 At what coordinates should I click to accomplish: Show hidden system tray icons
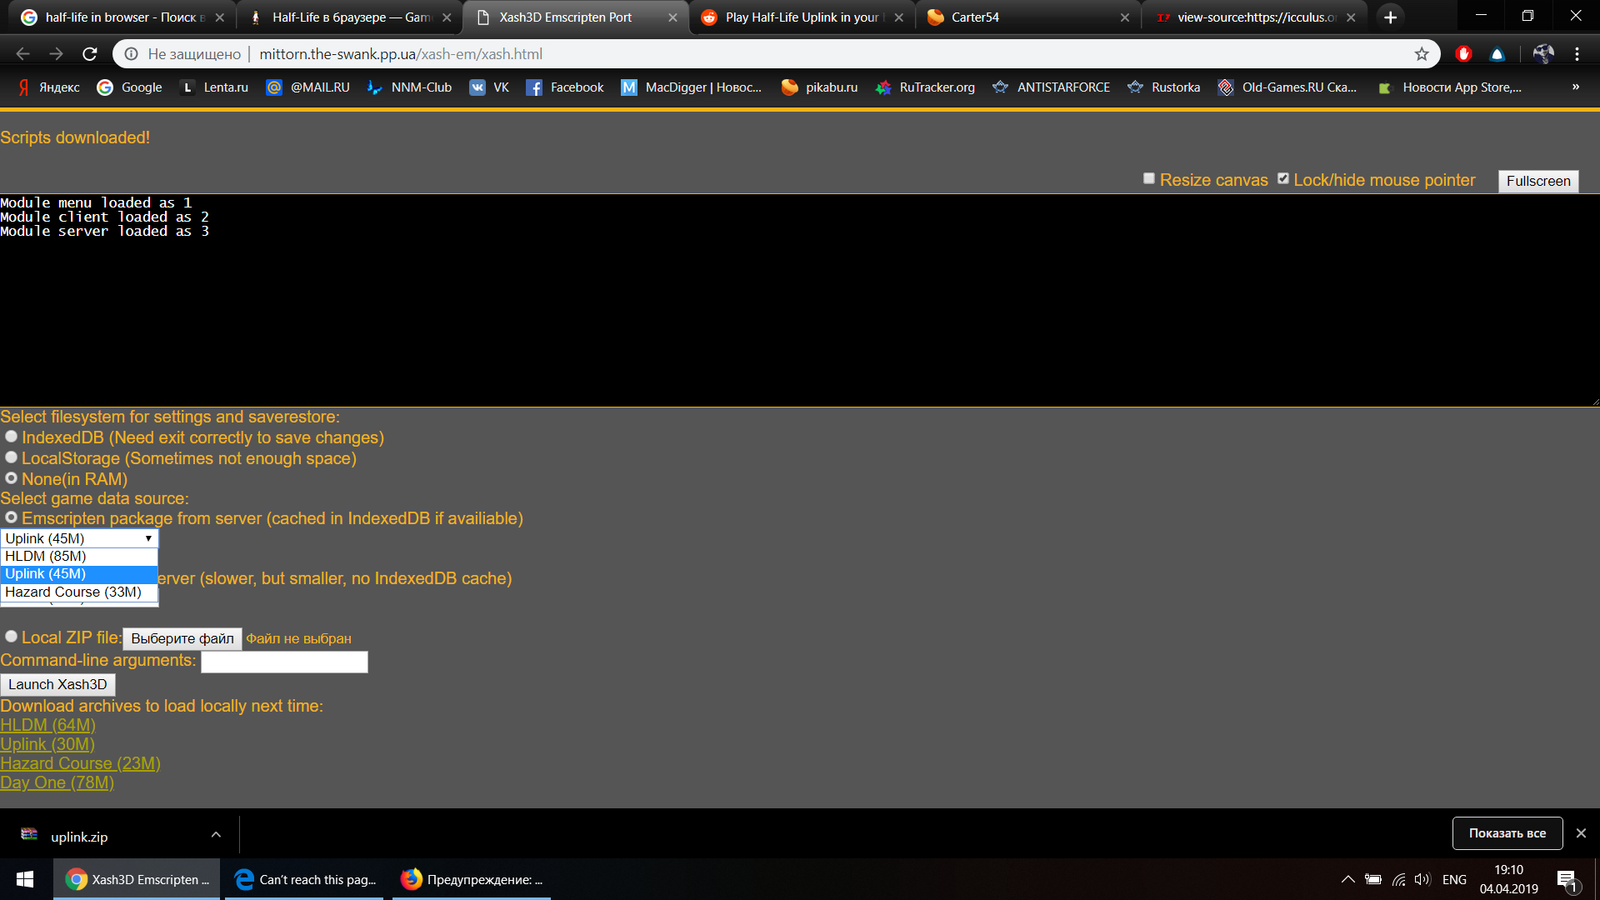pos(1348,880)
